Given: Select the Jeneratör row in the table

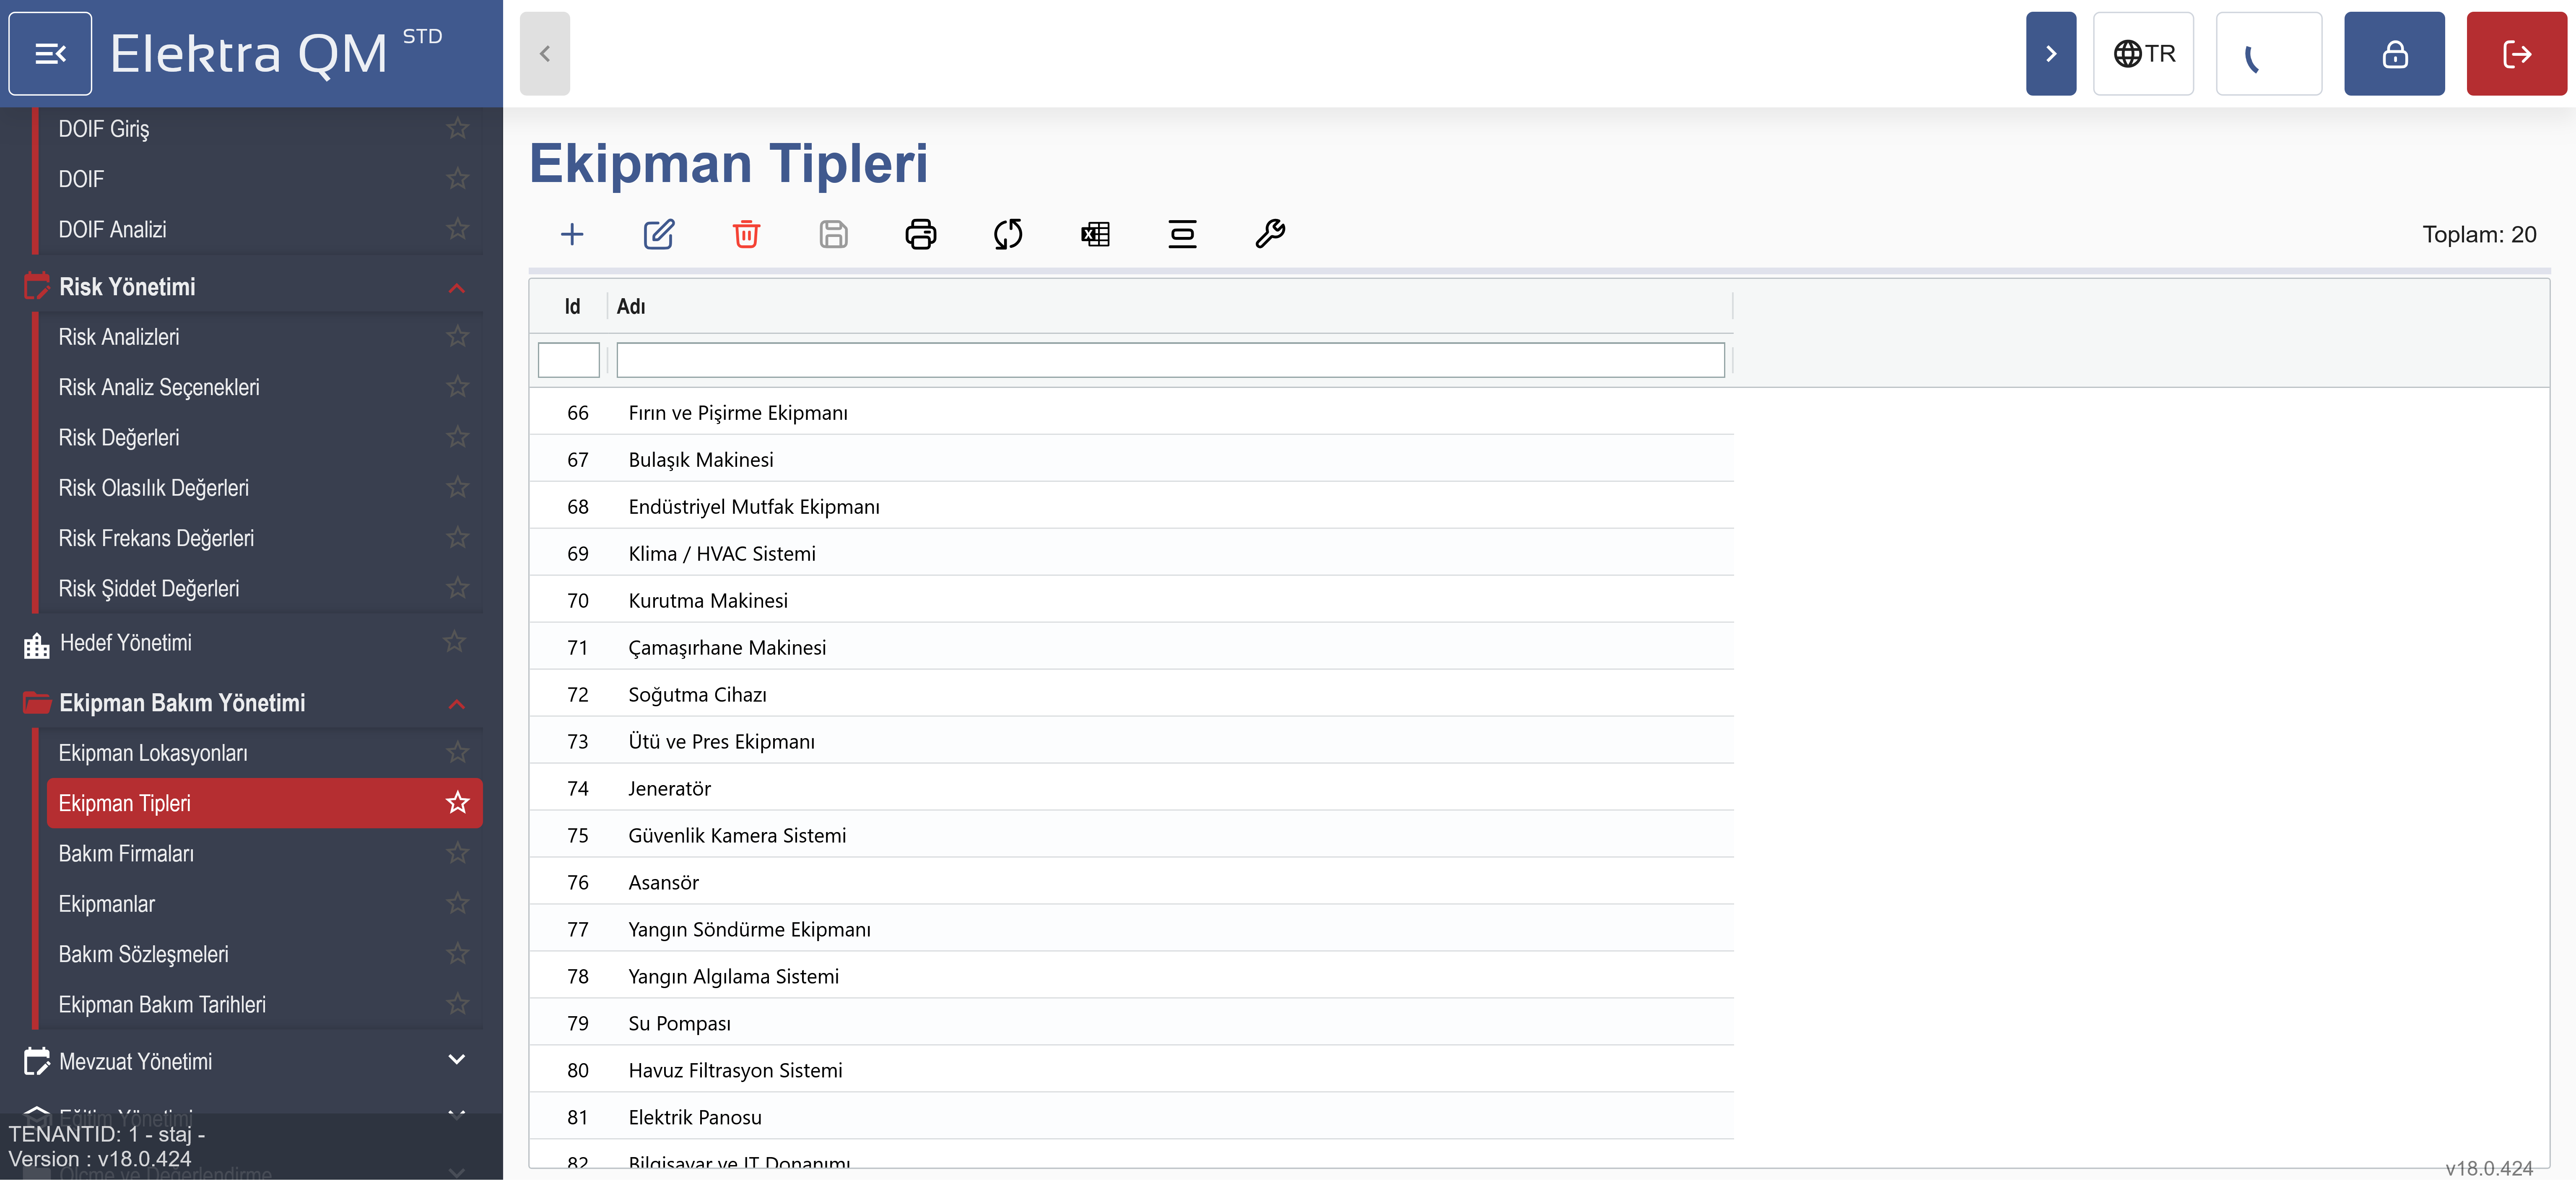Looking at the screenshot, I should click(670, 788).
